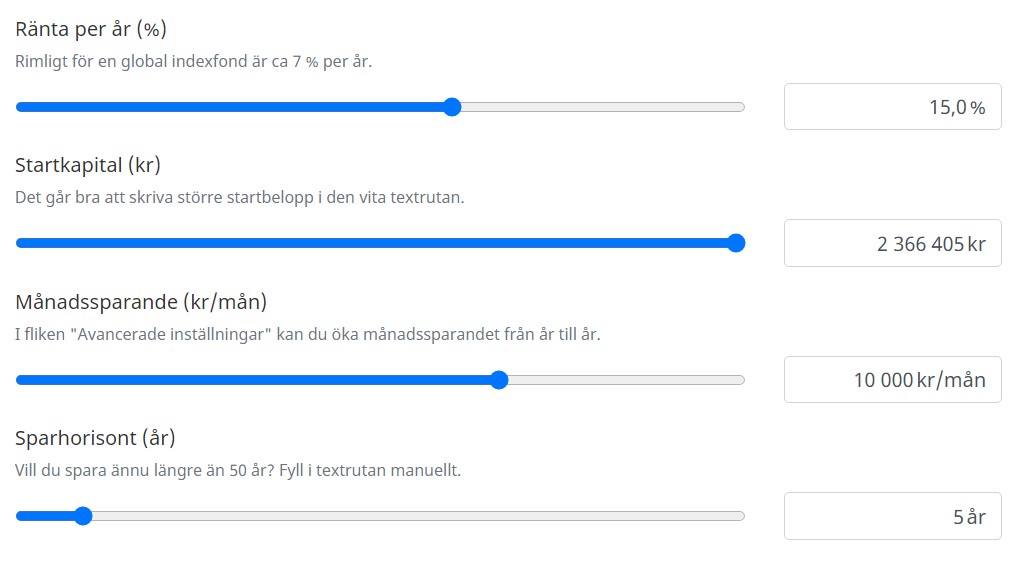Focus the 5 år savings horizon field

(x=892, y=516)
